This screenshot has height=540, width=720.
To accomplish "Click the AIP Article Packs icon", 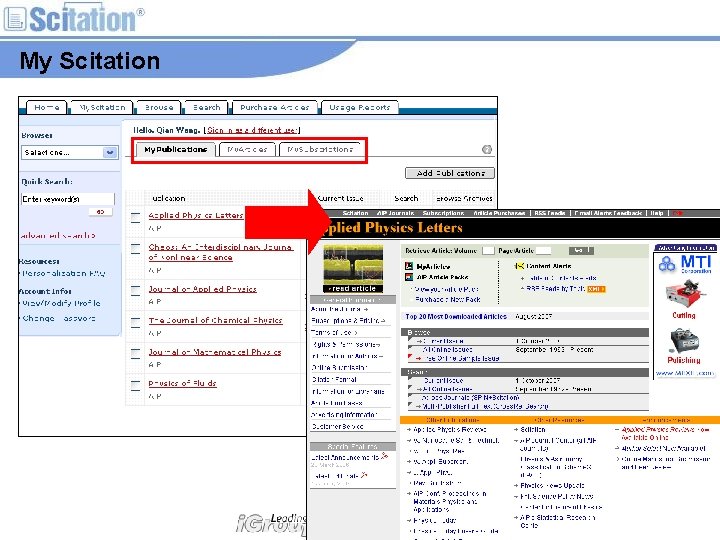I will (409, 277).
